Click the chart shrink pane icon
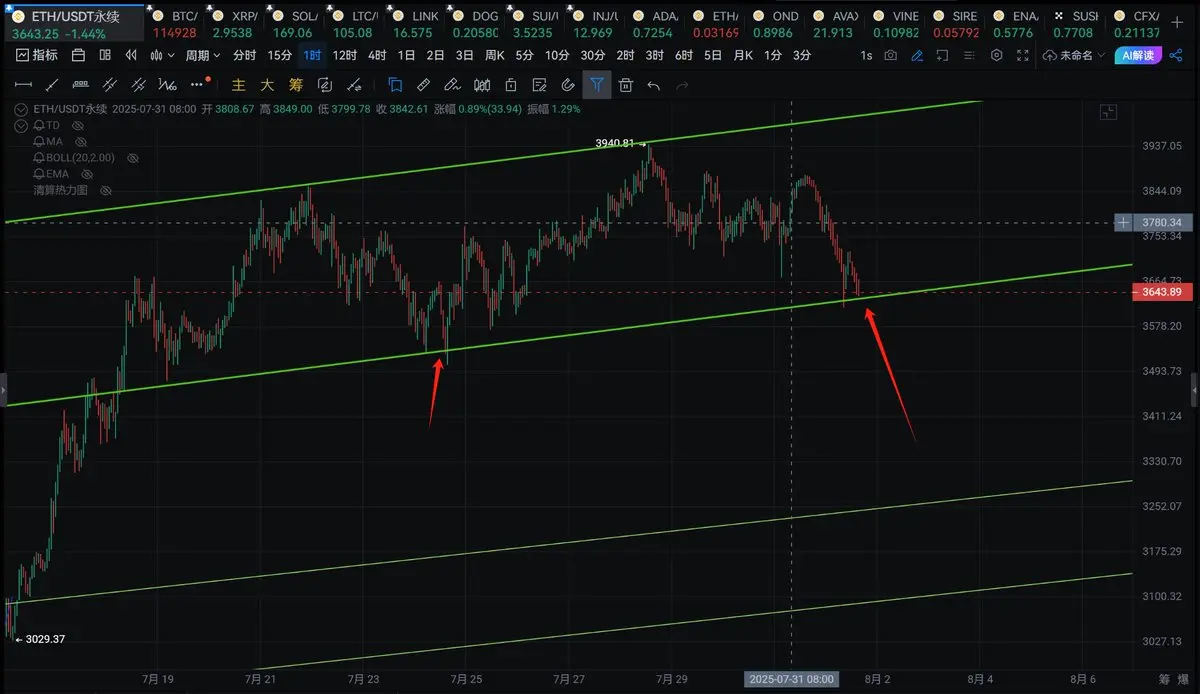The image size is (1200, 694). [x=1107, y=113]
